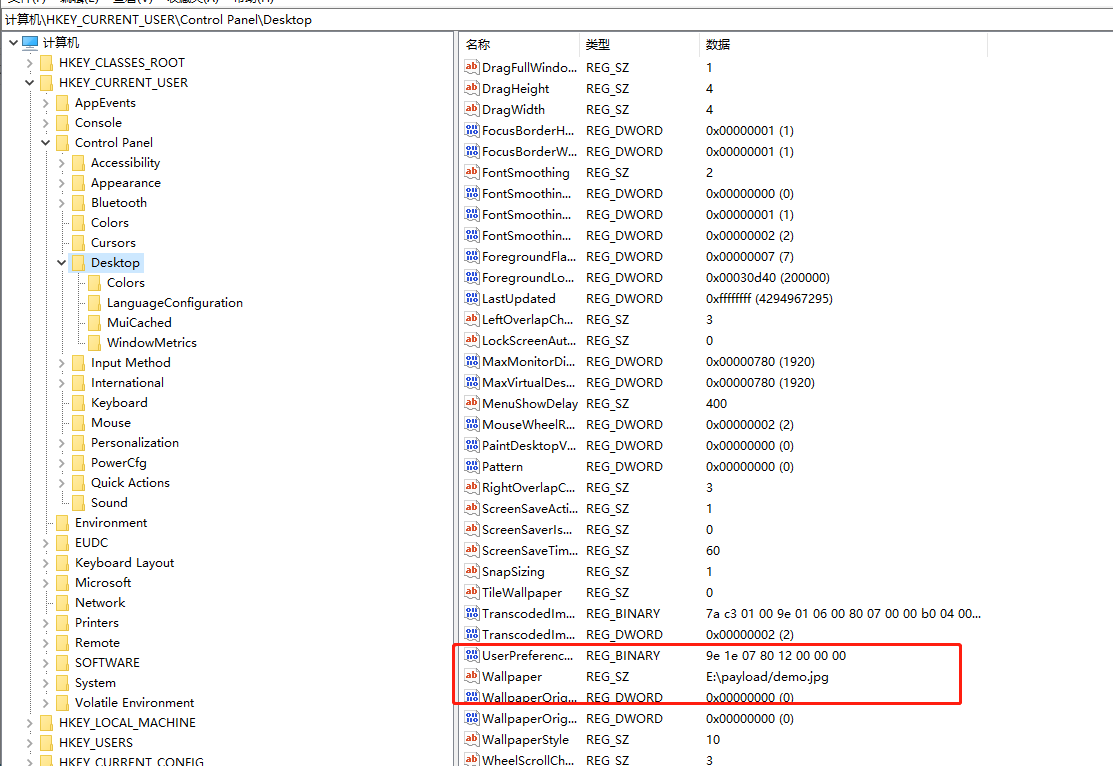This screenshot has width=1113, height=766.
Task: Expand the HKEY_LOCAL_MACHINE tree node
Action: (x=29, y=723)
